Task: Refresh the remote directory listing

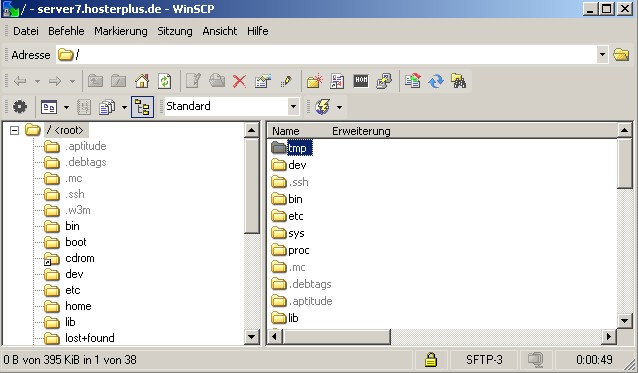Action: point(164,81)
